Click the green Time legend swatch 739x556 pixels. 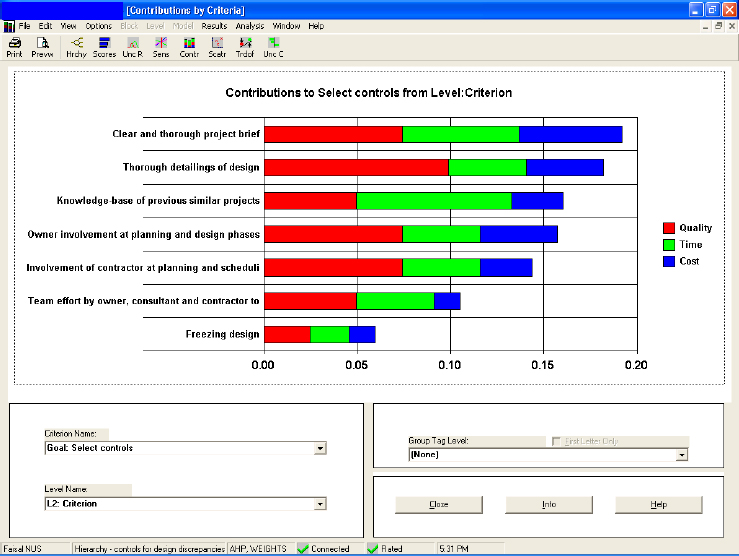tap(669, 245)
